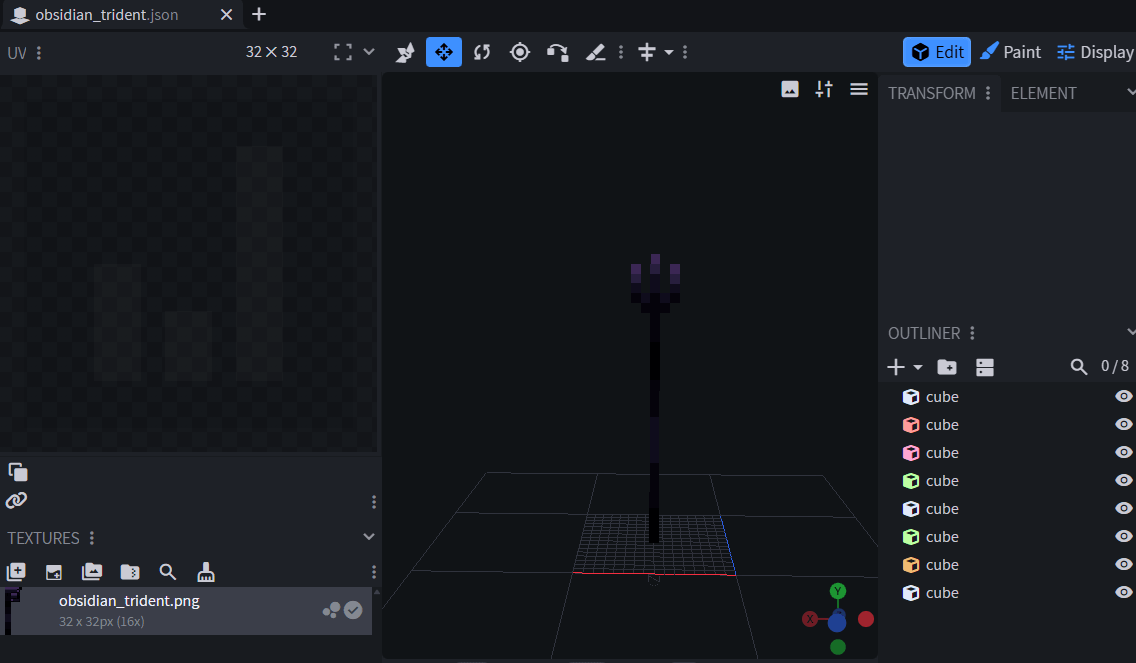The width and height of the screenshot is (1136, 663).
Task: Open three-dot menu after marker-pen tool
Action: 621,52
